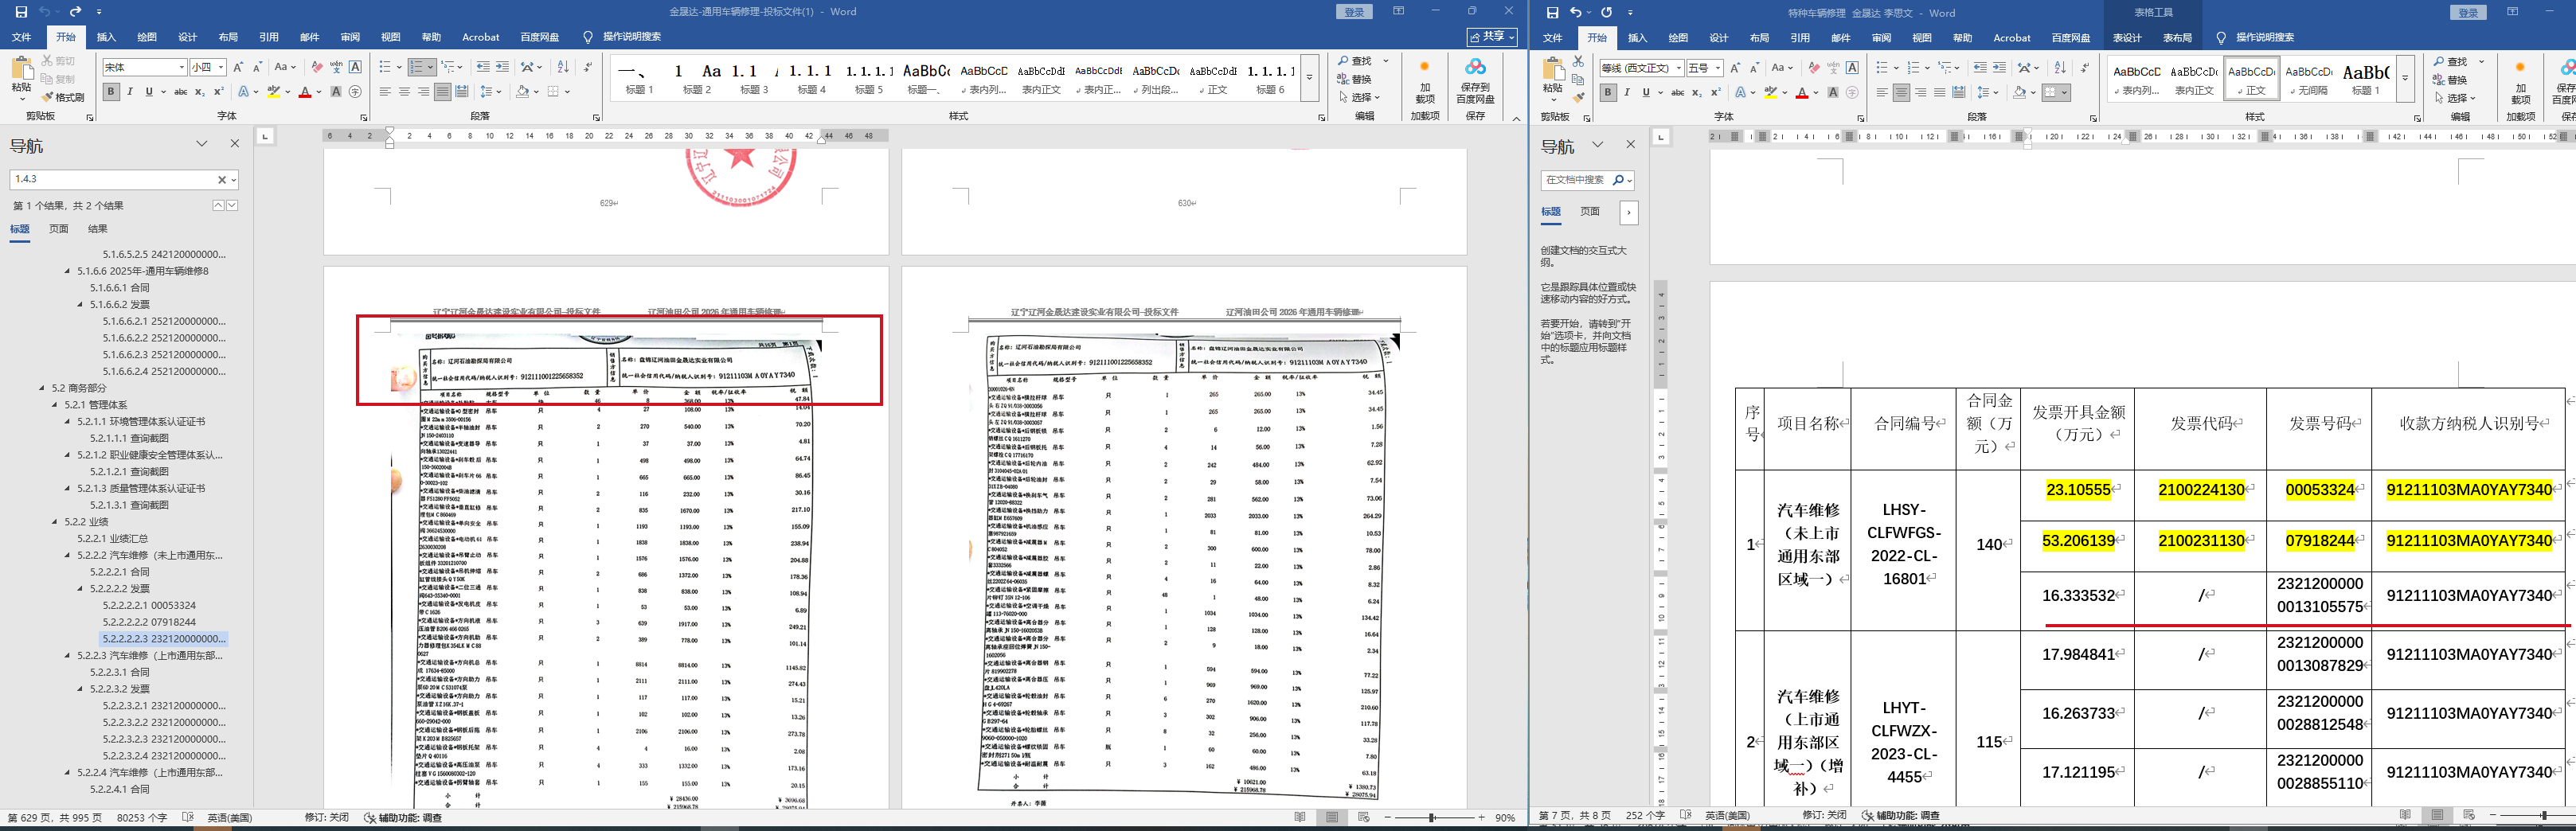Viewport: 2576px width, 831px height.
Task: Apply yellow highlight in left Word window
Action: click(273, 92)
